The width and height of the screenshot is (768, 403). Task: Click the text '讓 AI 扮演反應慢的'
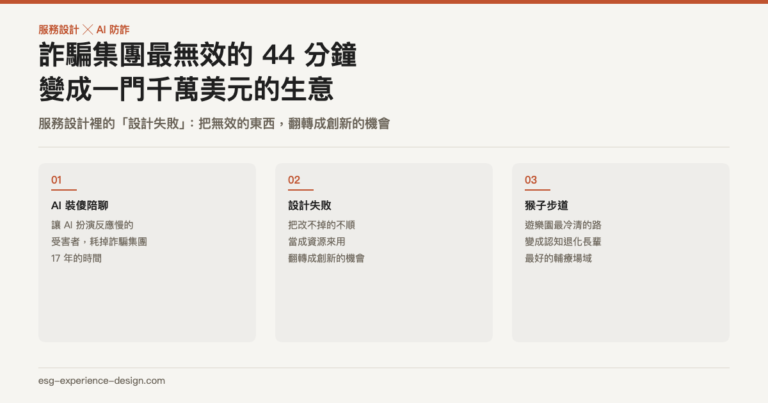tap(92, 225)
